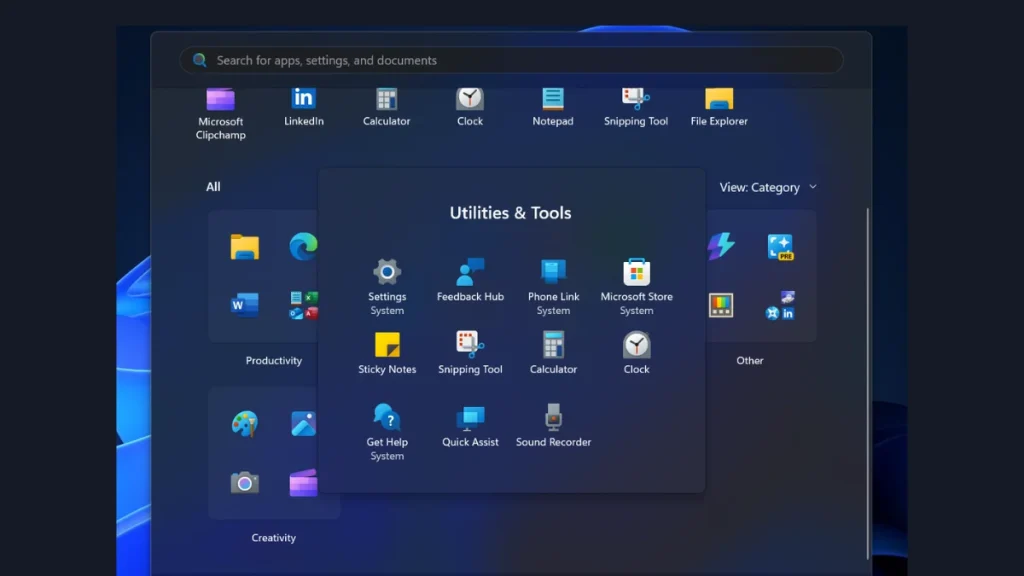Open File Explorer pinned app
The image size is (1024, 576).
(719, 107)
